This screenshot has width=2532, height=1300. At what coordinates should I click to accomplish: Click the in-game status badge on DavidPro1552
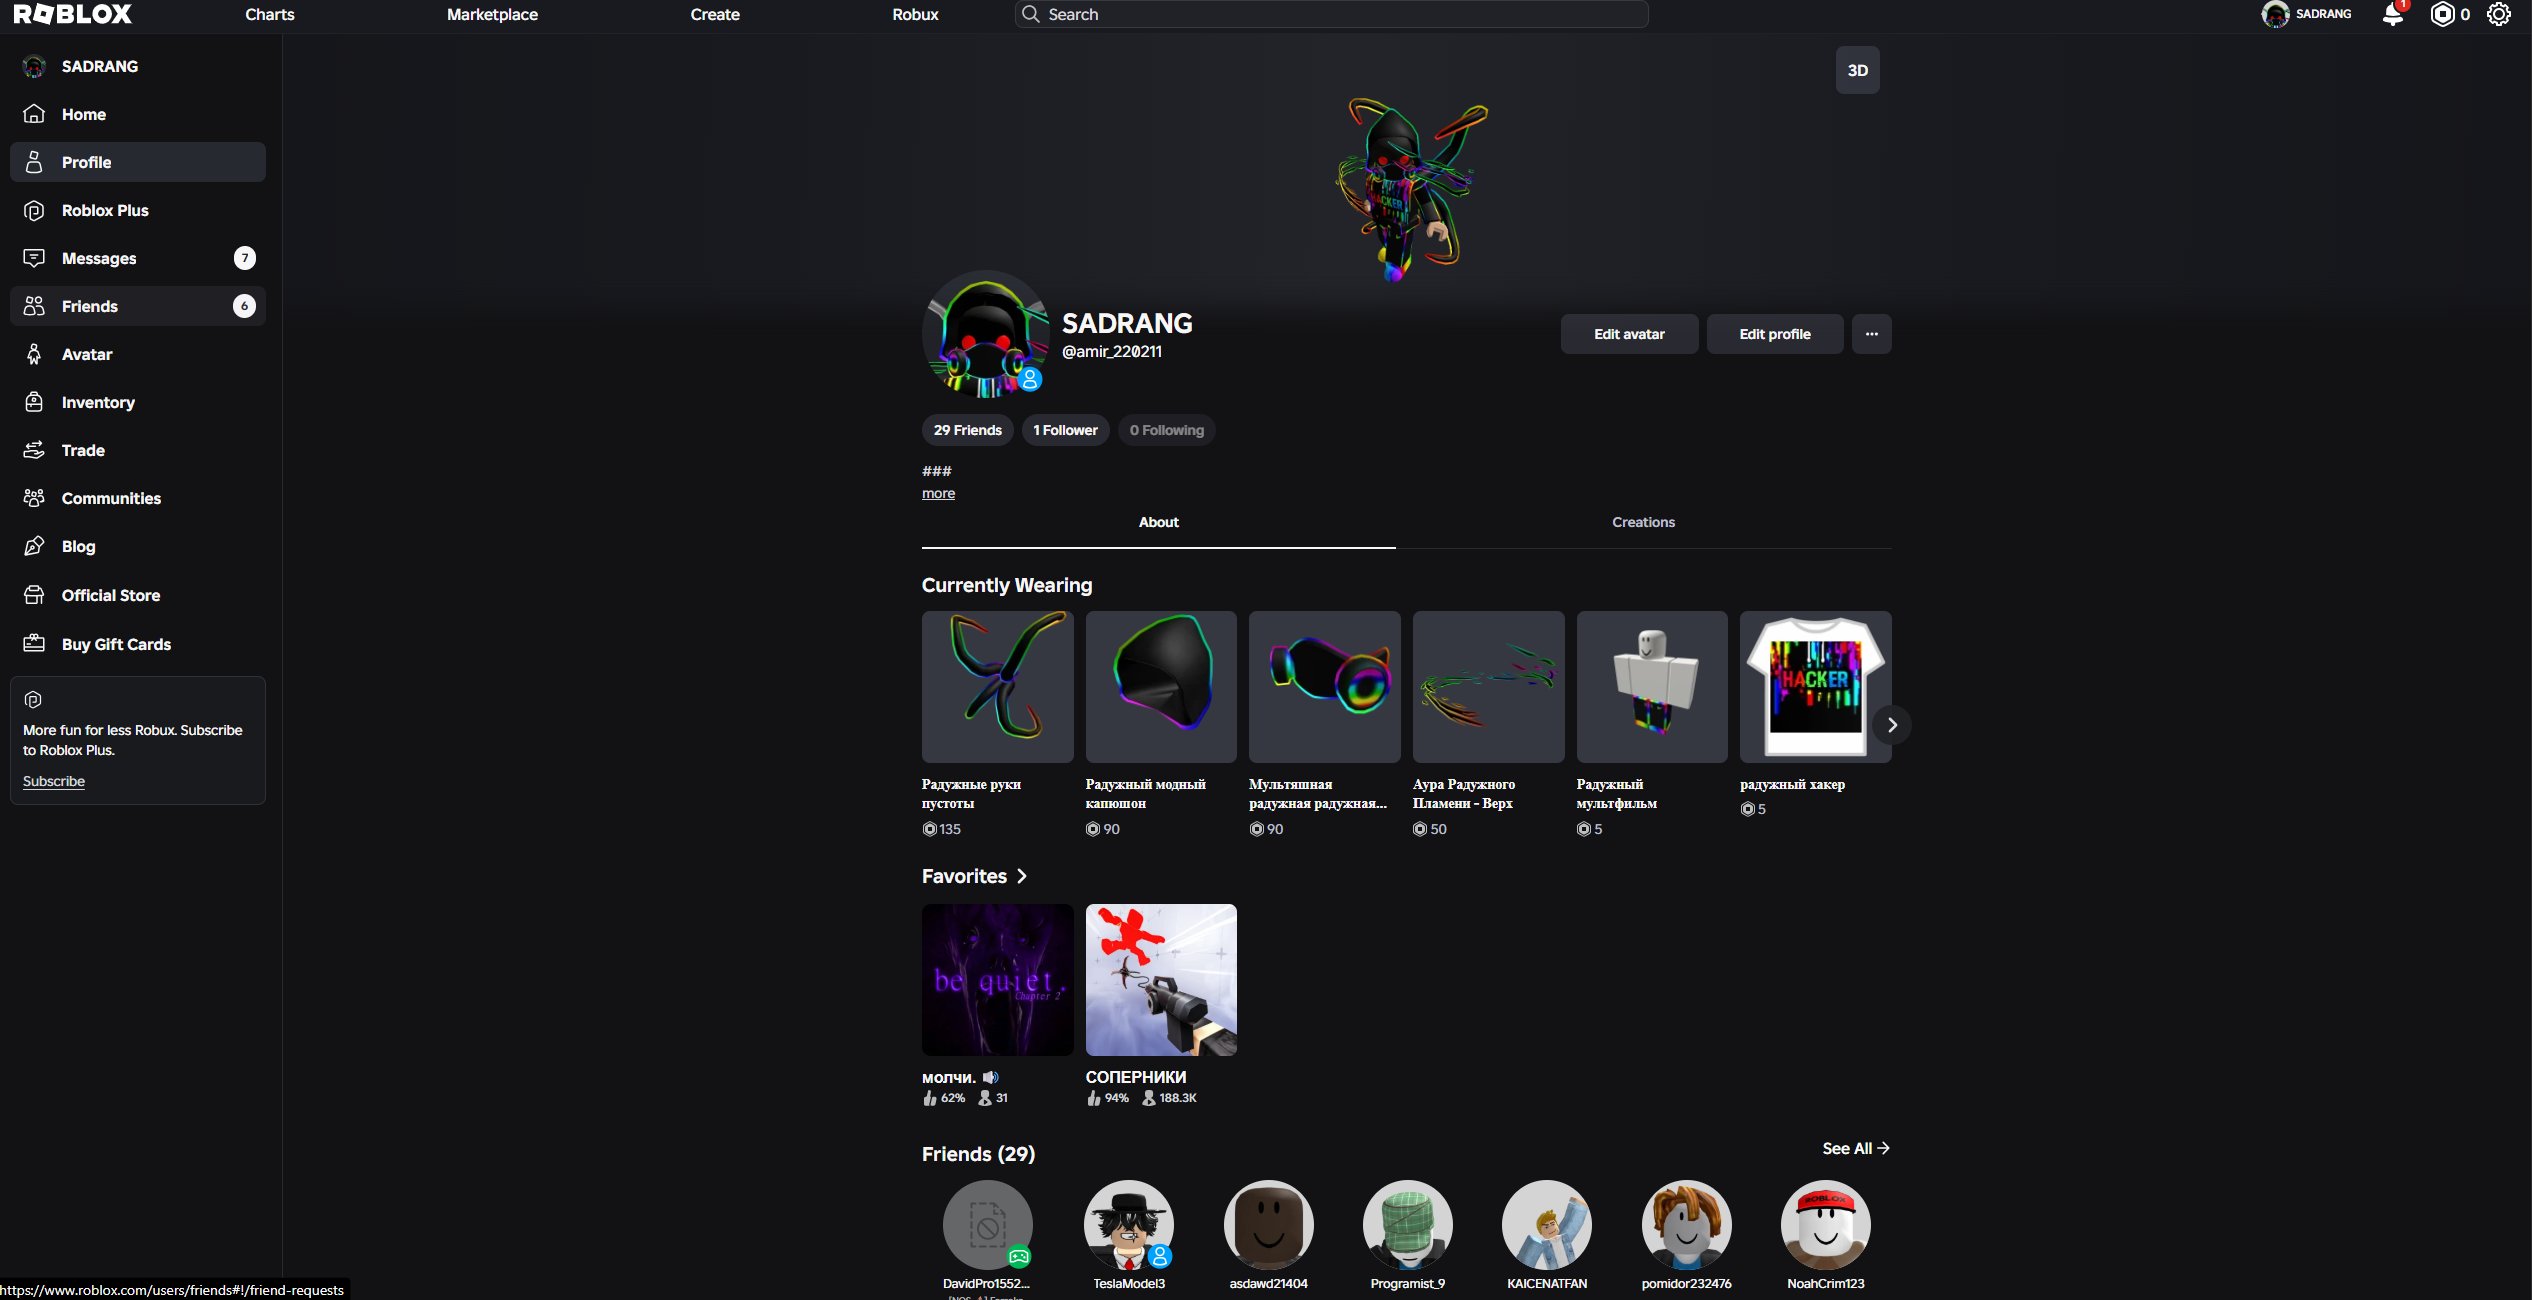pyautogui.click(x=1019, y=1257)
